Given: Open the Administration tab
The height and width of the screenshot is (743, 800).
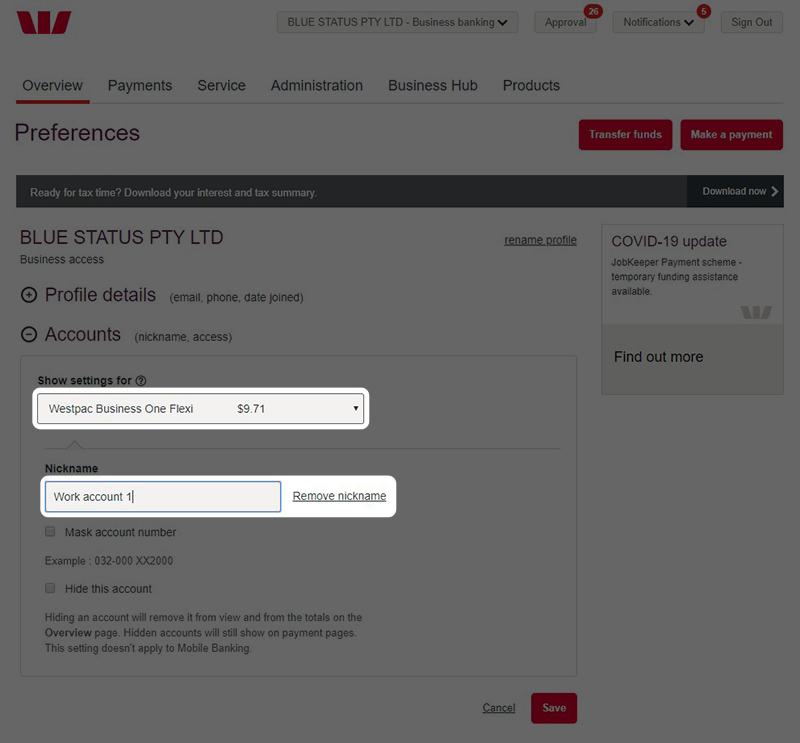Looking at the screenshot, I should click(317, 85).
